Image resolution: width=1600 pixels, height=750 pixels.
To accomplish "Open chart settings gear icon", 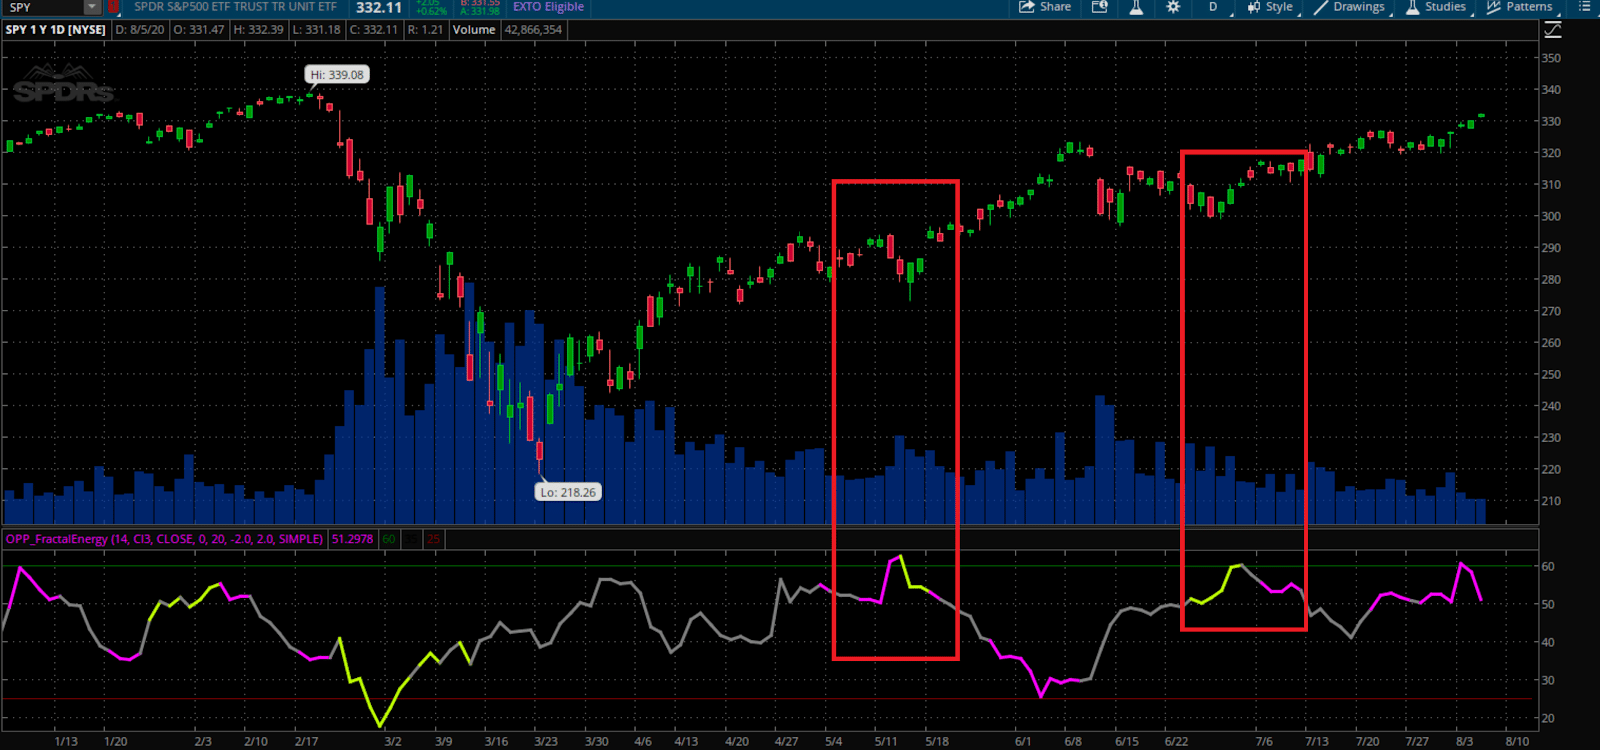I will click(1173, 7).
